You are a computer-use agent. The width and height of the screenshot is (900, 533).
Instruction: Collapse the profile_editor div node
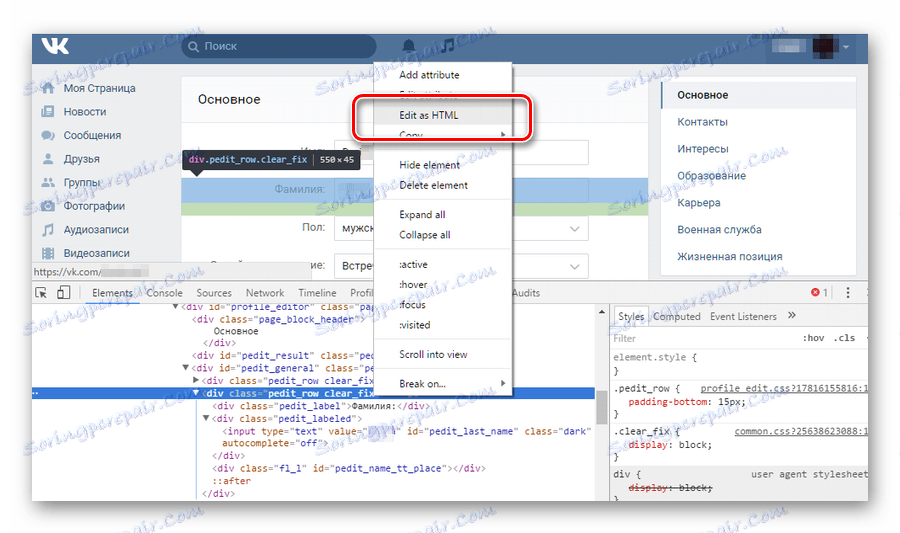[x=176, y=307]
